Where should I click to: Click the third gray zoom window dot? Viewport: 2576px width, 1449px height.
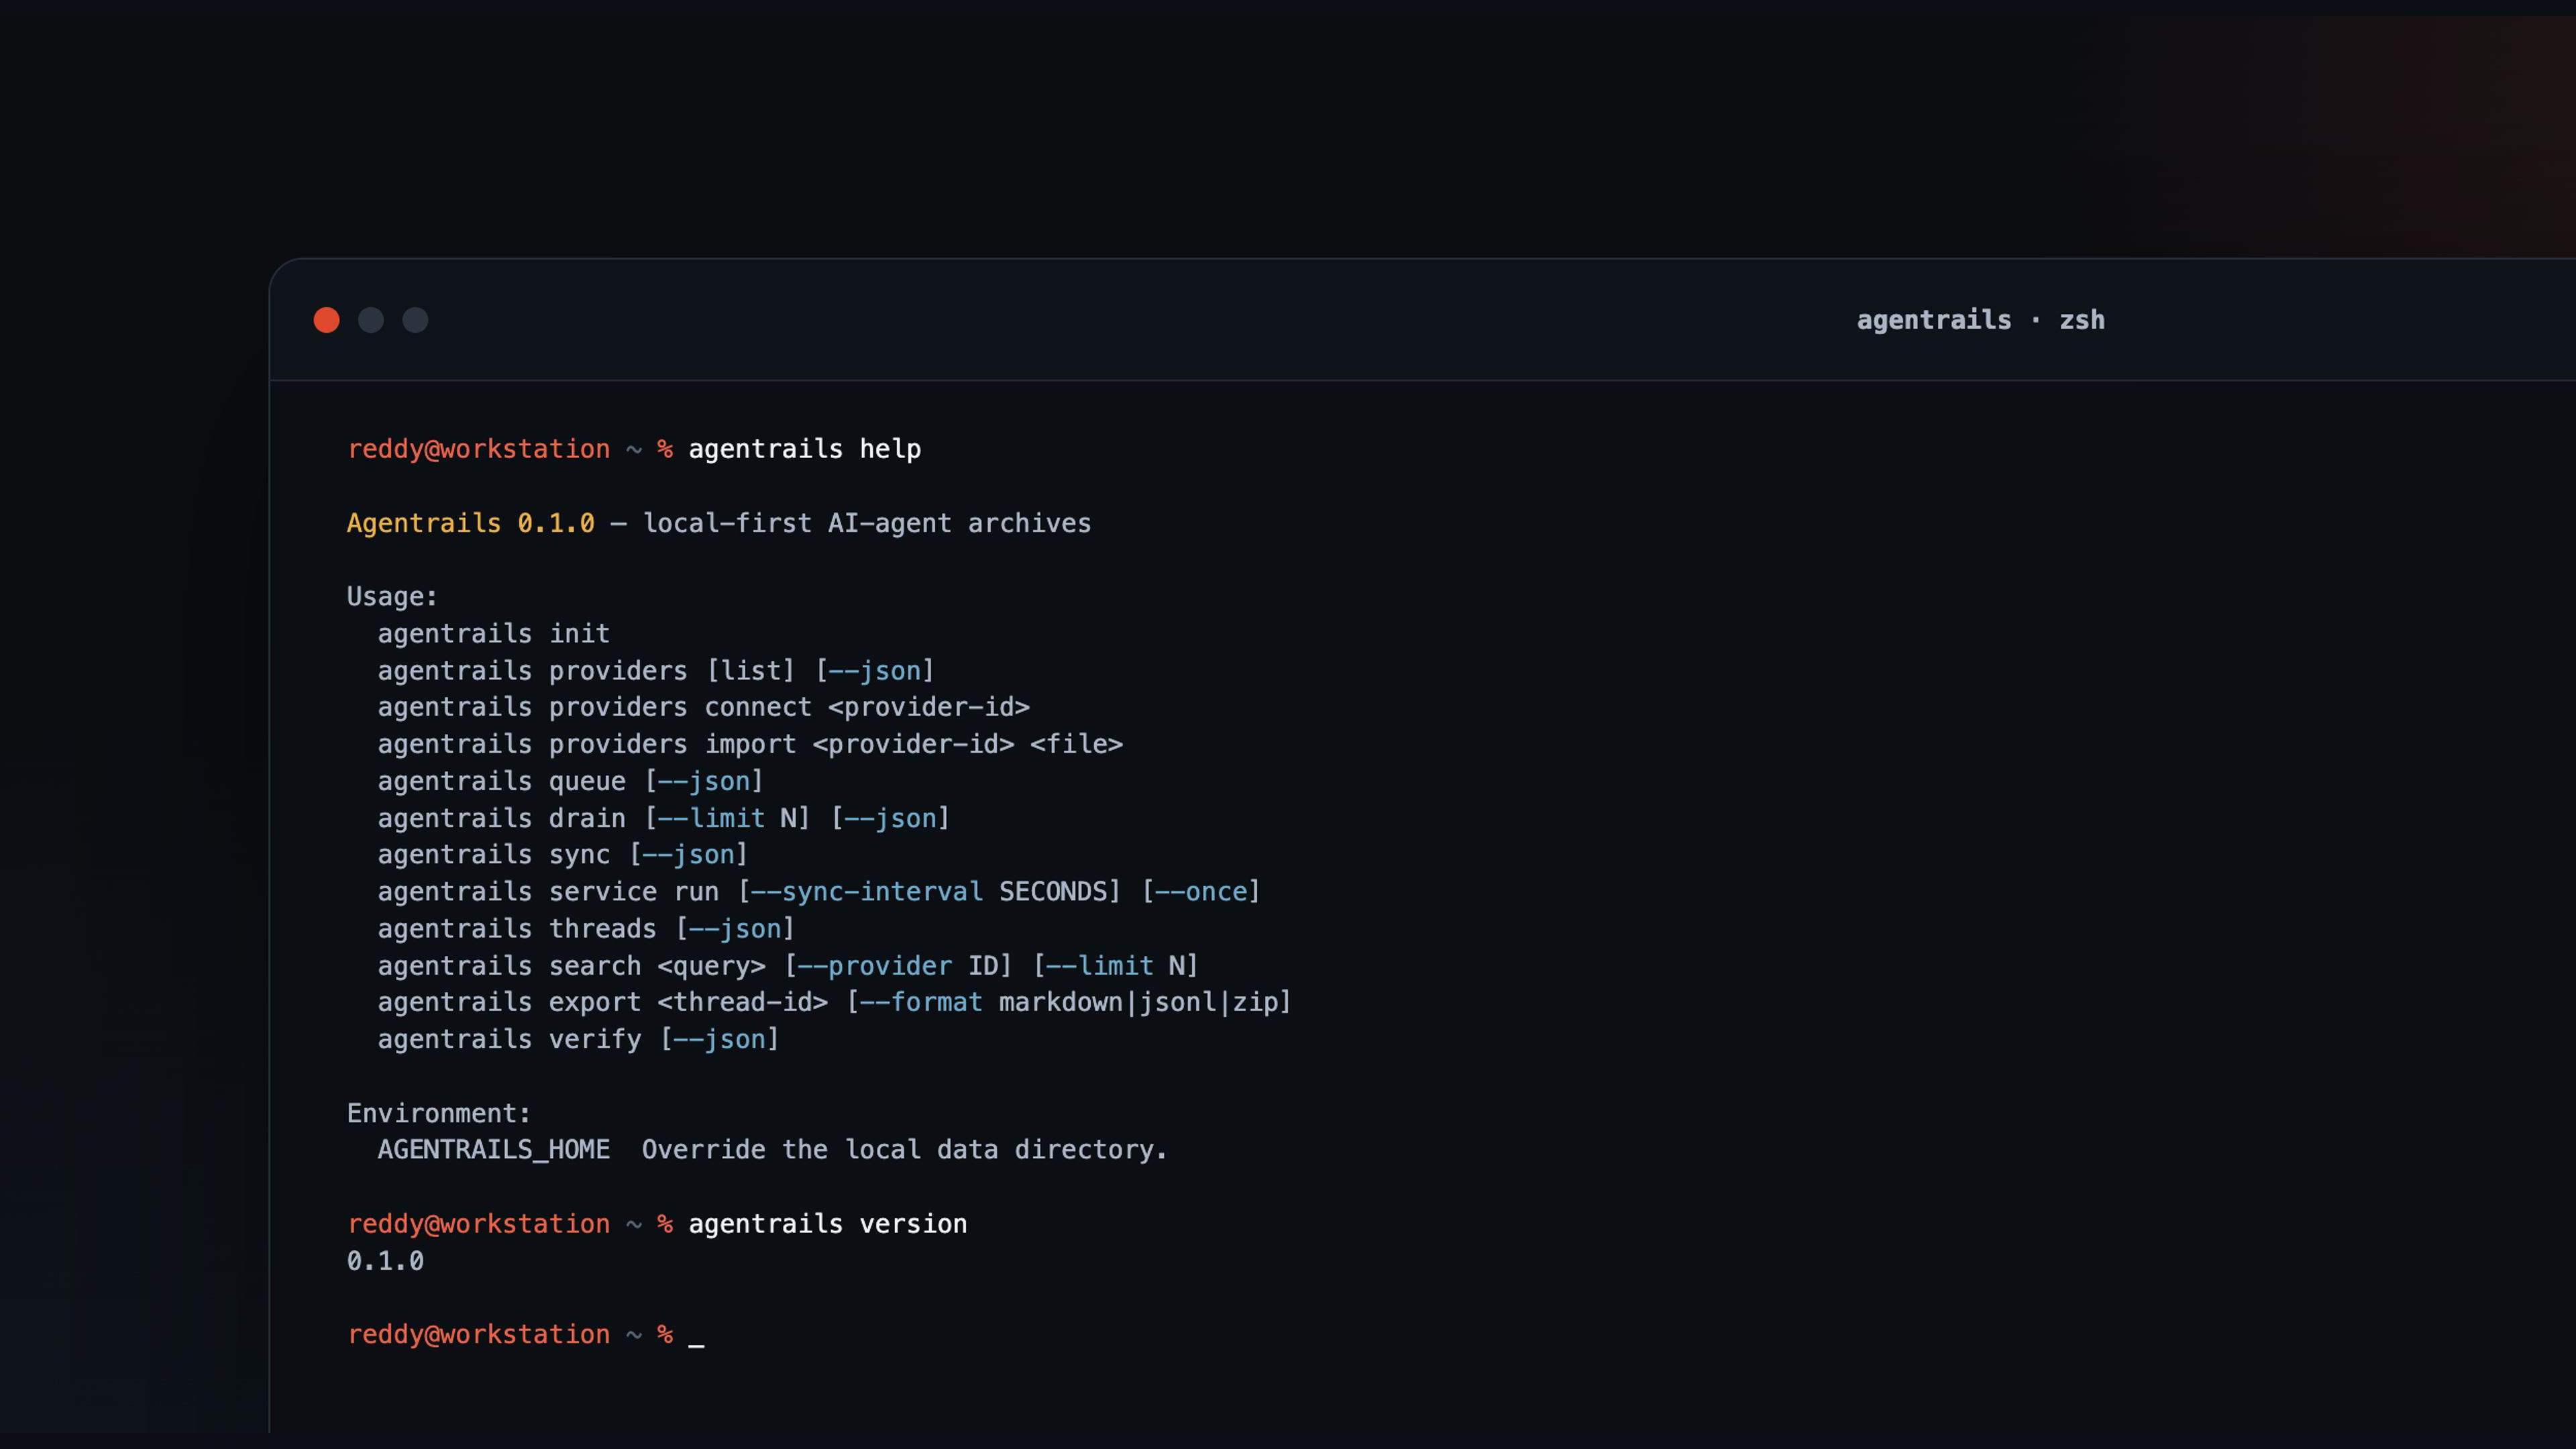pyautogui.click(x=415, y=320)
